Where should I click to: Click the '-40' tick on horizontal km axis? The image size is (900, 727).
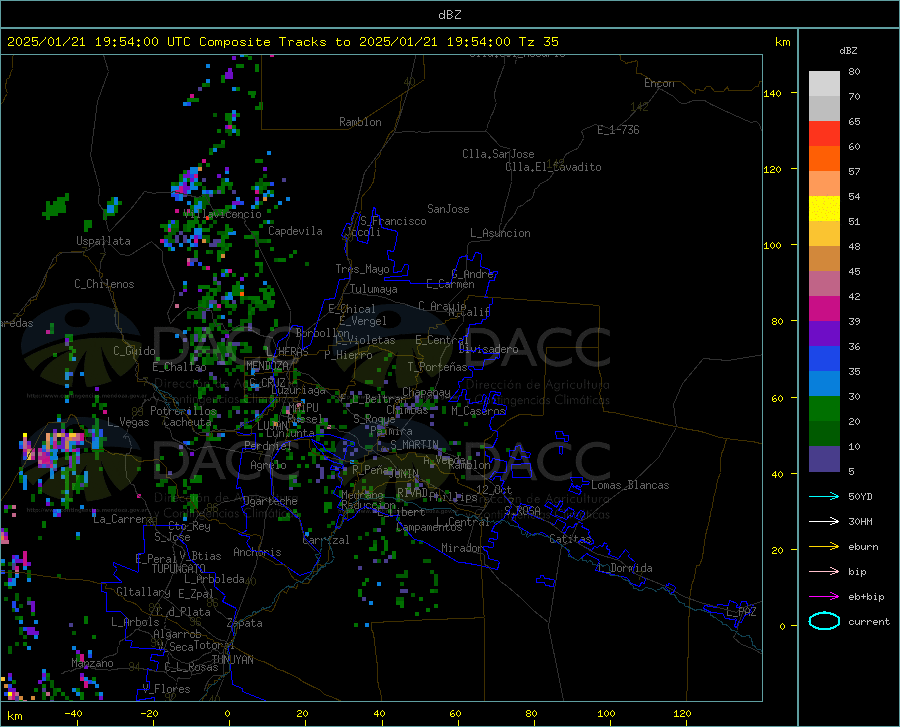(73, 713)
